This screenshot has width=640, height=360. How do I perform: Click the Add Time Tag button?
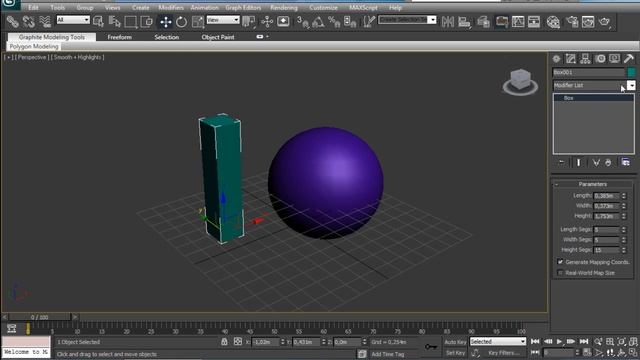tap(388, 354)
